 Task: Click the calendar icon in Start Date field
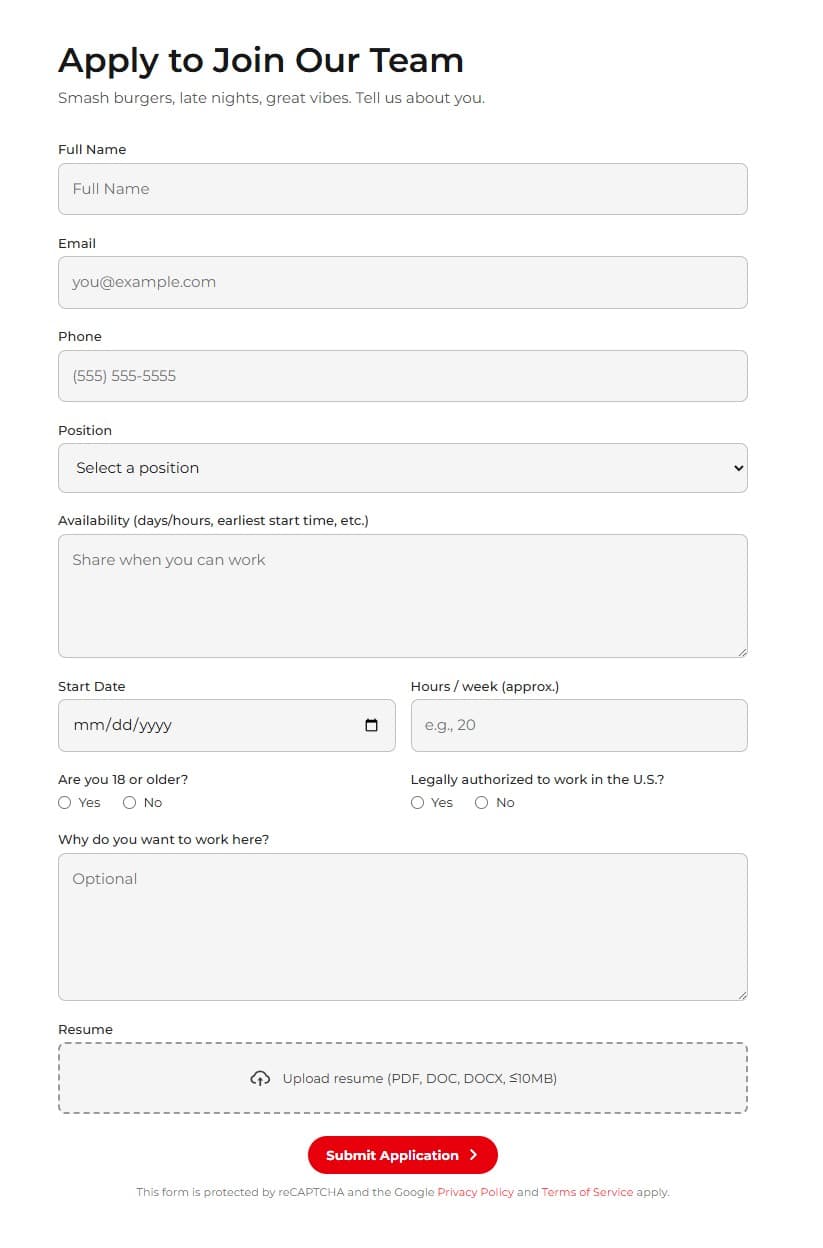373,724
